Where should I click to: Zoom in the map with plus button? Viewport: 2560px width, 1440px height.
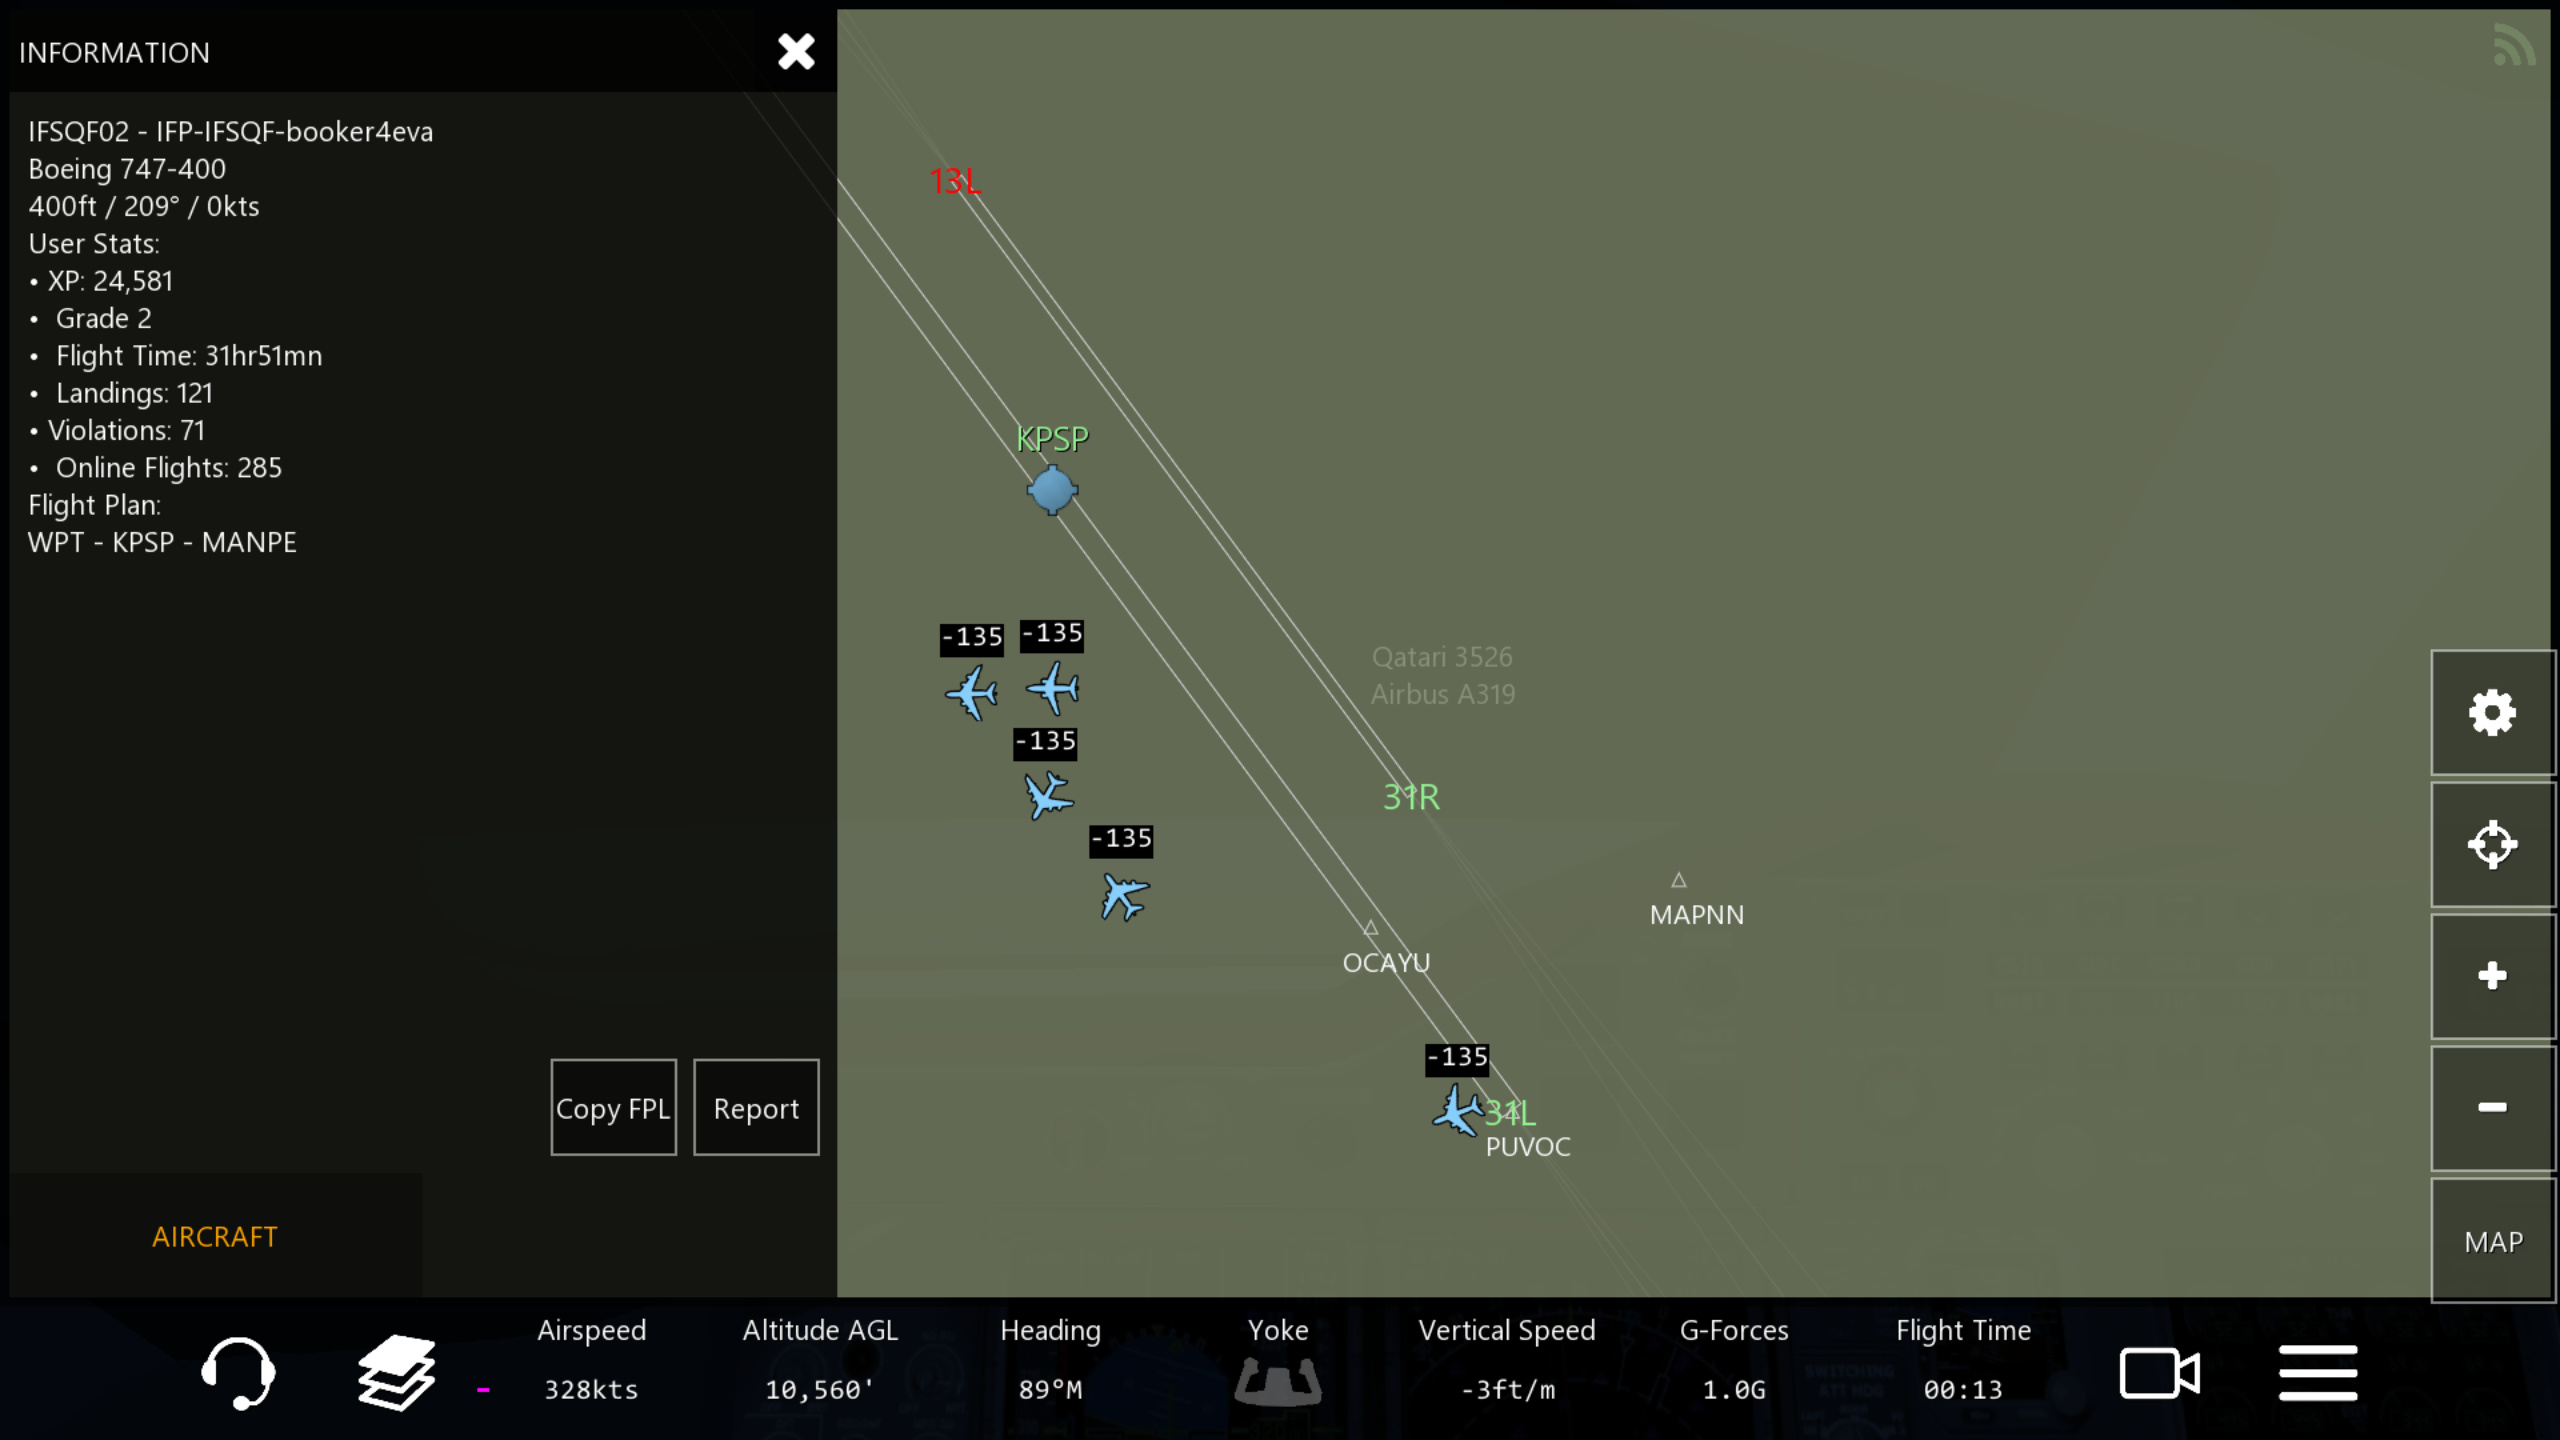2491,976
